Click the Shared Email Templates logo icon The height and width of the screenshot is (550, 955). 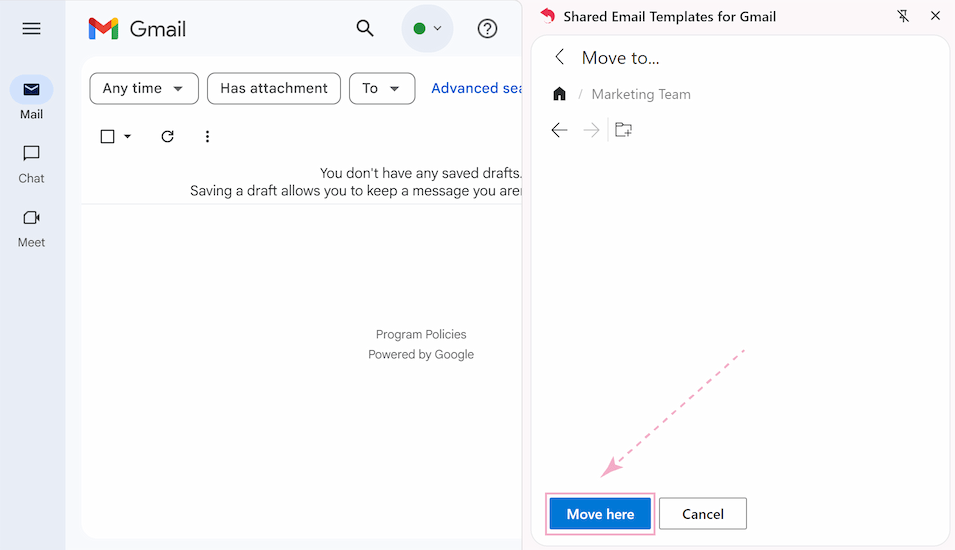click(x=548, y=16)
